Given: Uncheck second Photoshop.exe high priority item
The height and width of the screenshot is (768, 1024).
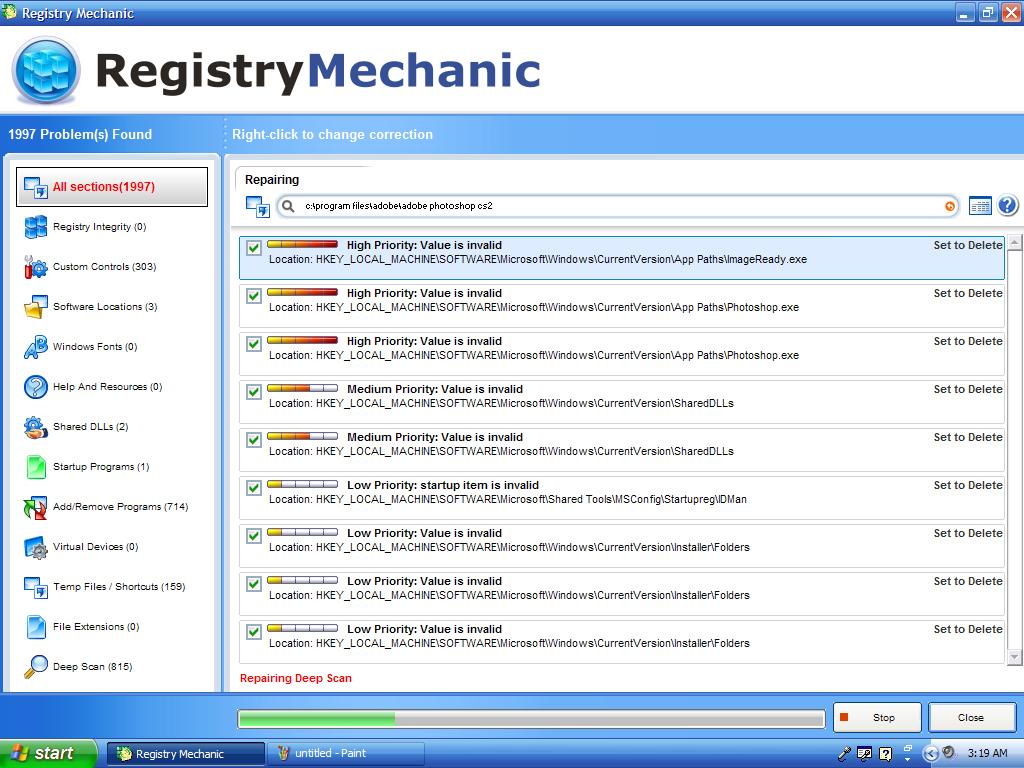Looking at the screenshot, I should click(254, 344).
